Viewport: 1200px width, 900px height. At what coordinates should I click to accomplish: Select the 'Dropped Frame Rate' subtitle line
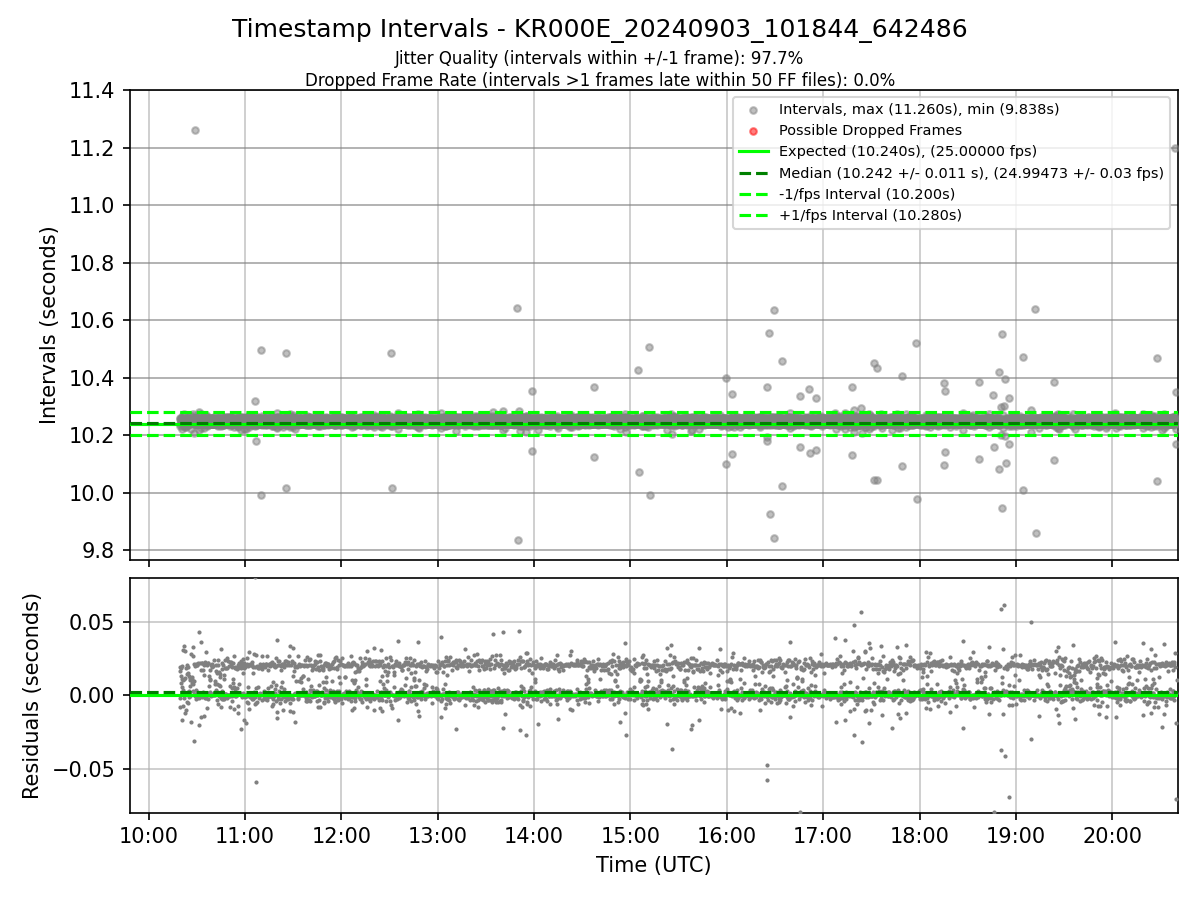(x=599, y=80)
